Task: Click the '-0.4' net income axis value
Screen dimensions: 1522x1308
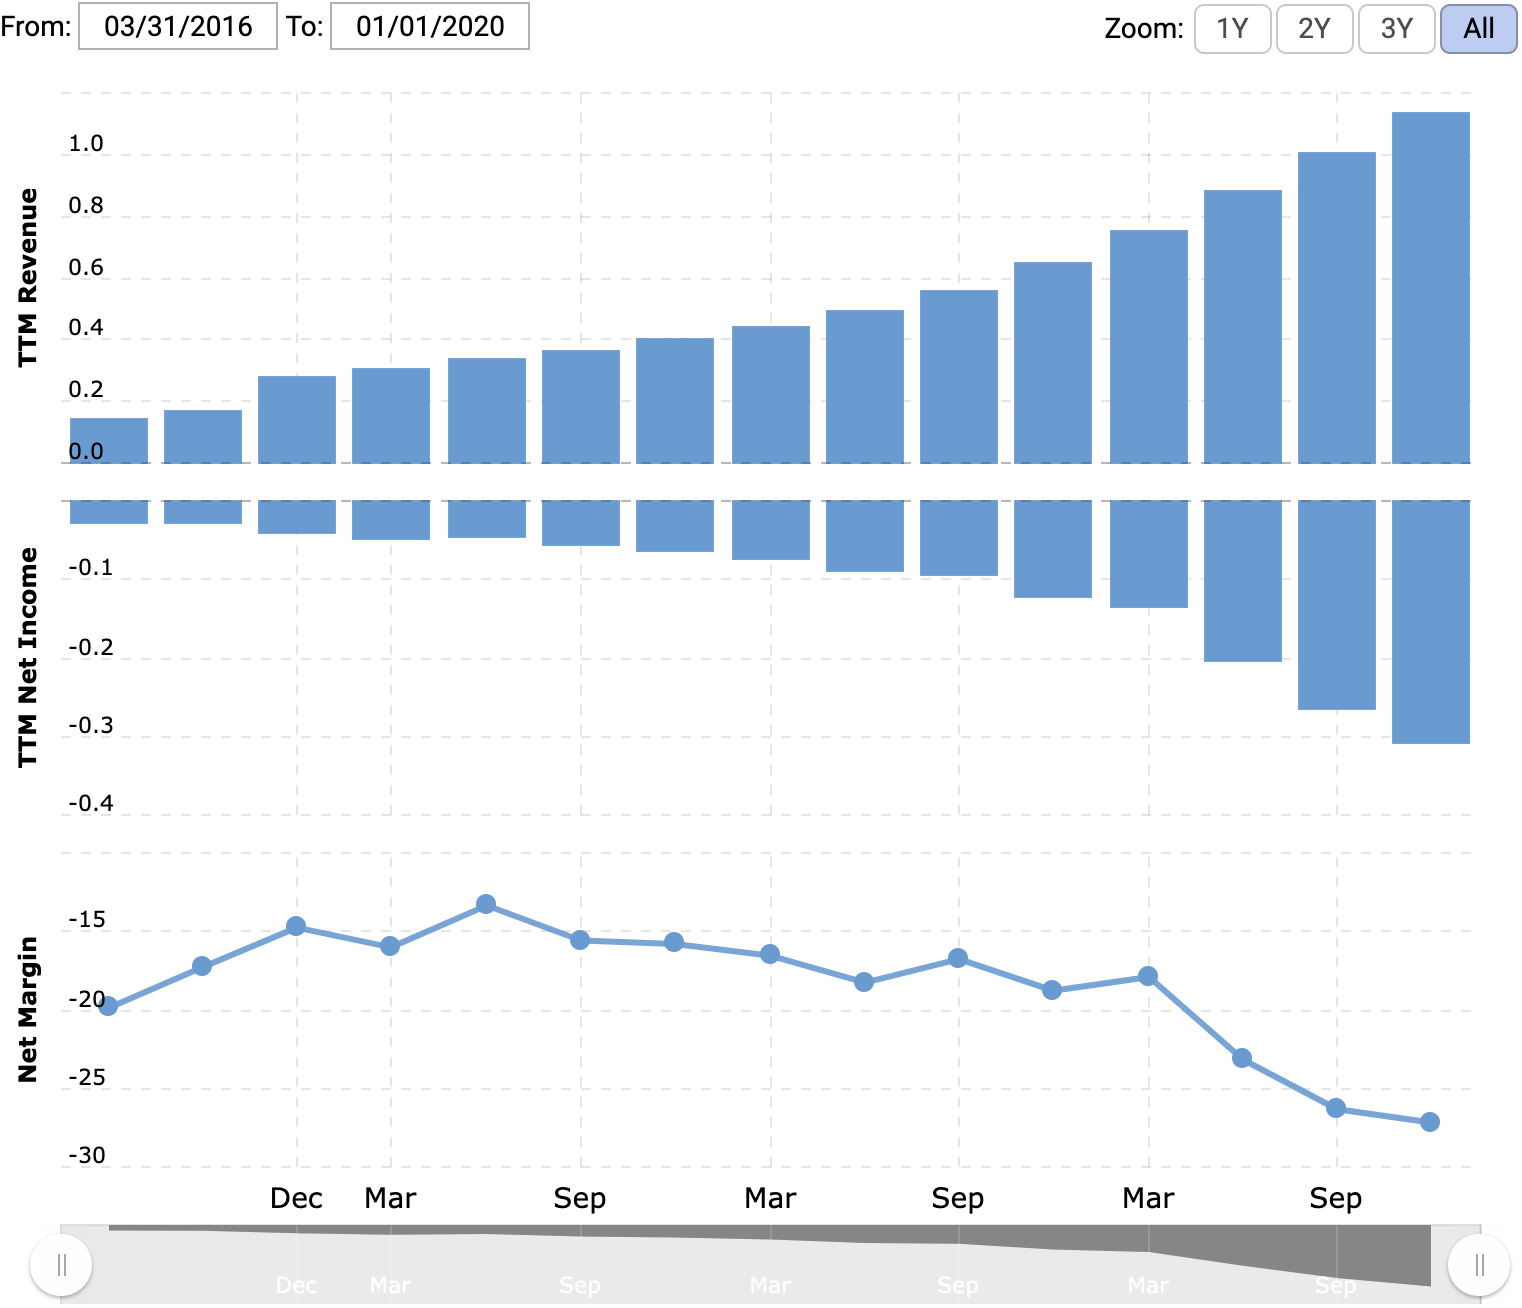Action: 91,803
